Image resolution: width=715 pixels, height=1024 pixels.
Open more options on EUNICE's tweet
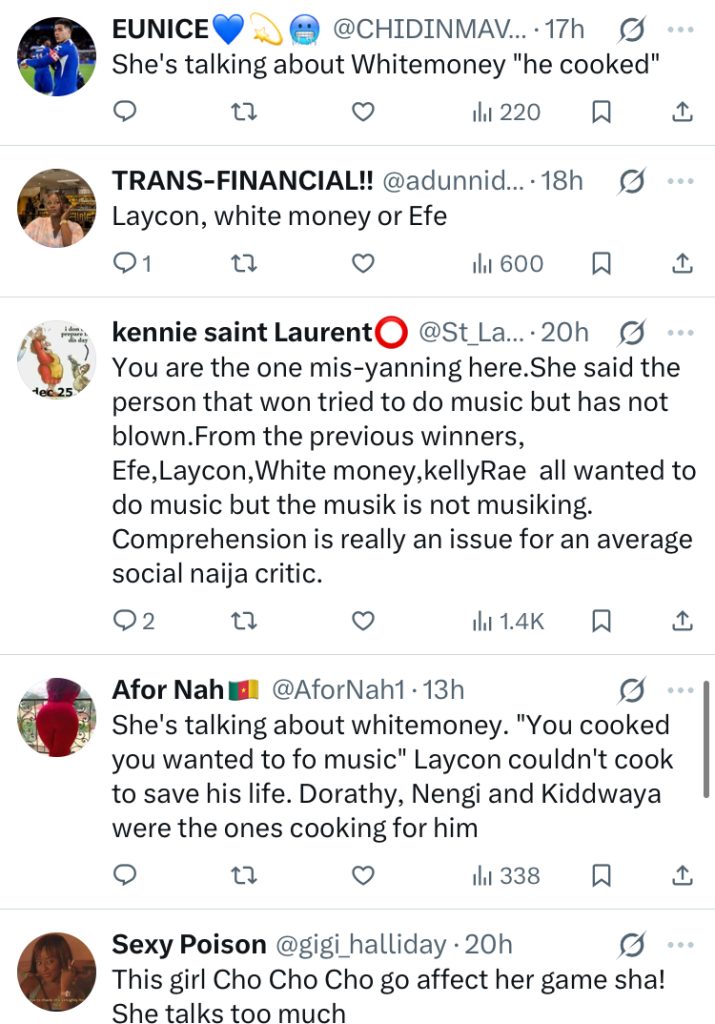tap(680, 30)
